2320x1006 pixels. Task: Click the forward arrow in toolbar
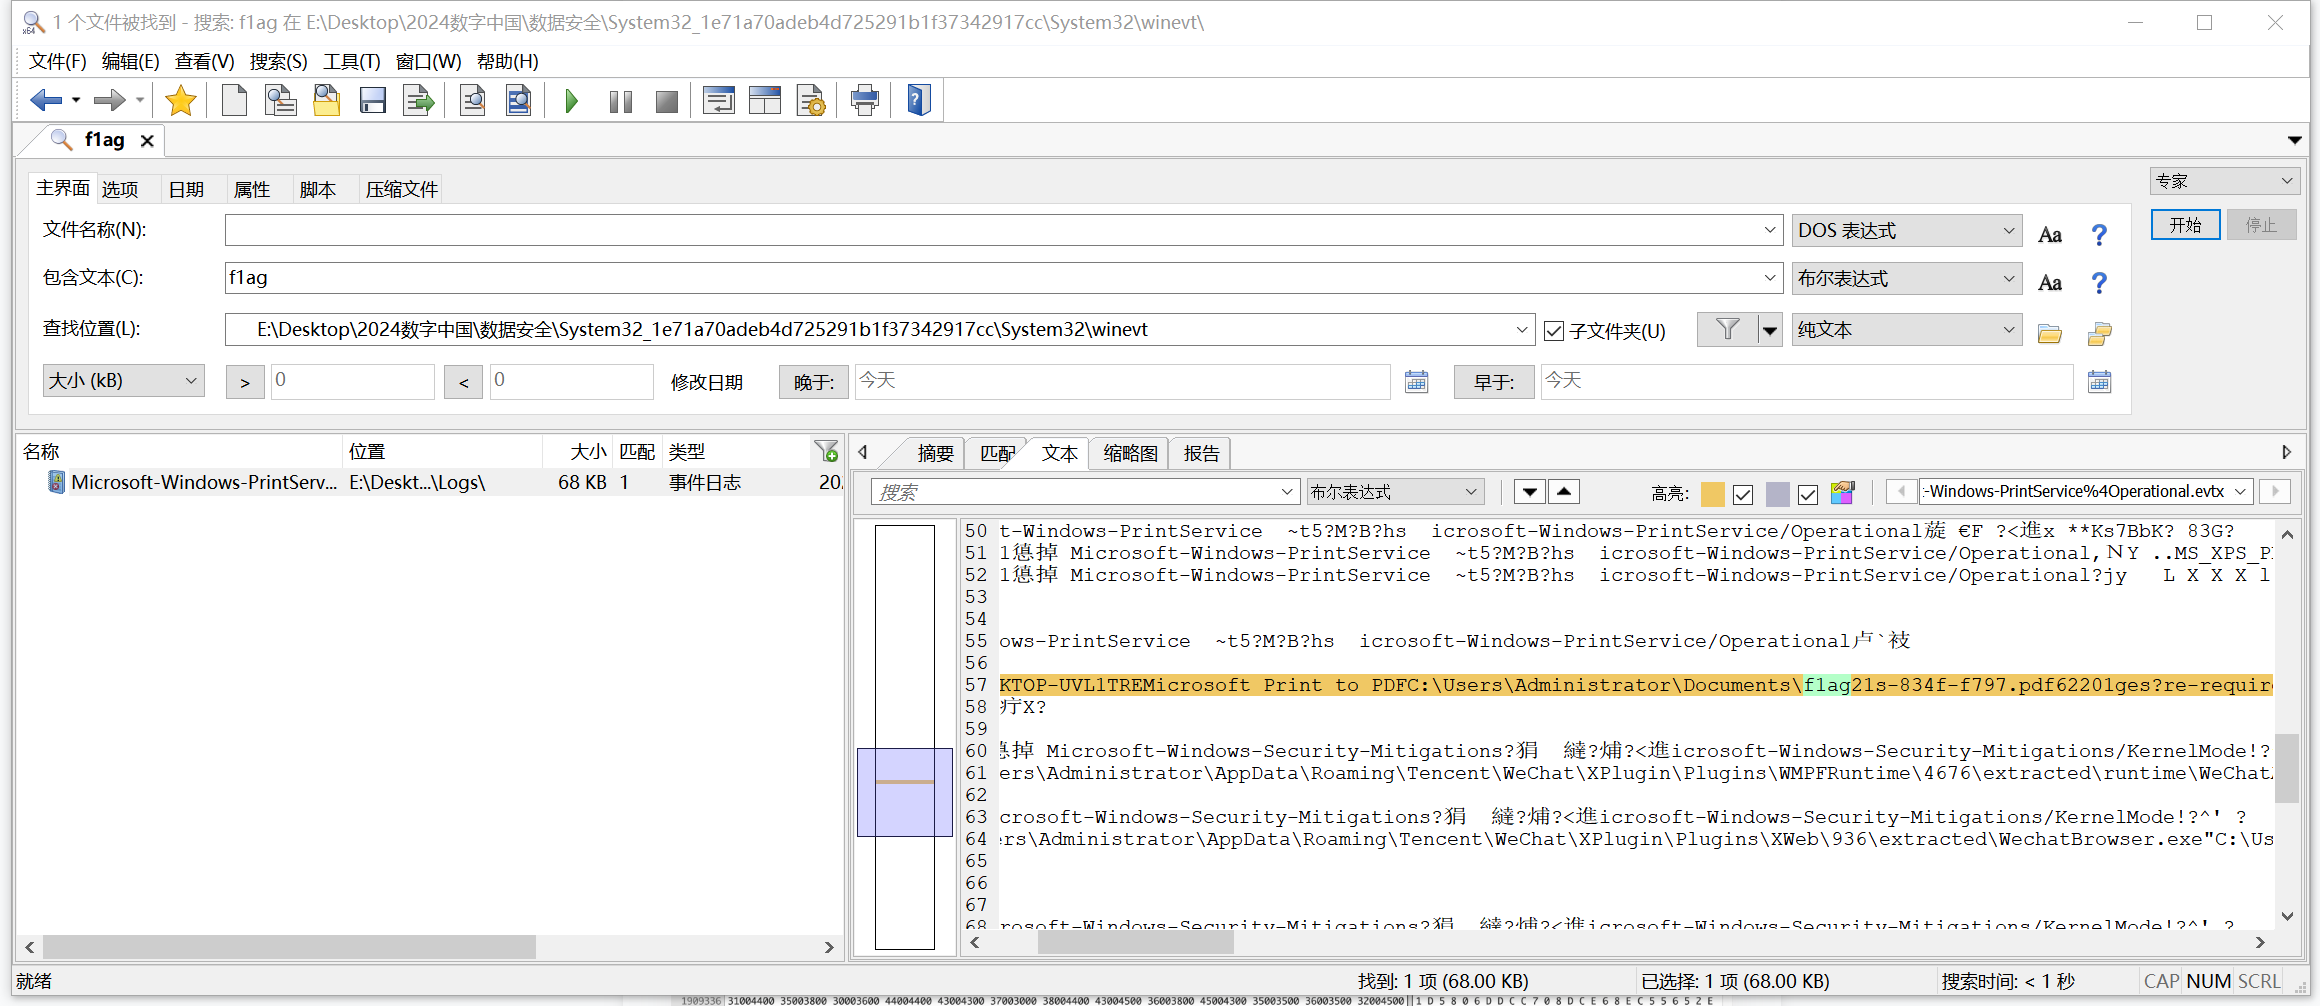(109, 100)
